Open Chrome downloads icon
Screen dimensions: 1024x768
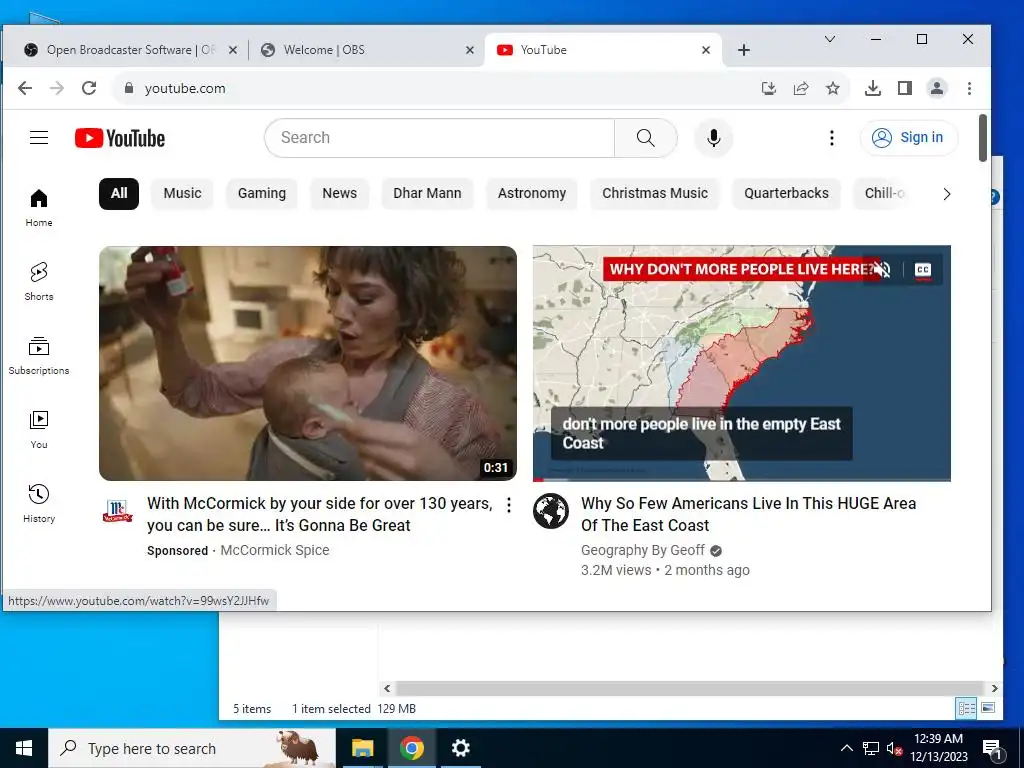coord(872,88)
